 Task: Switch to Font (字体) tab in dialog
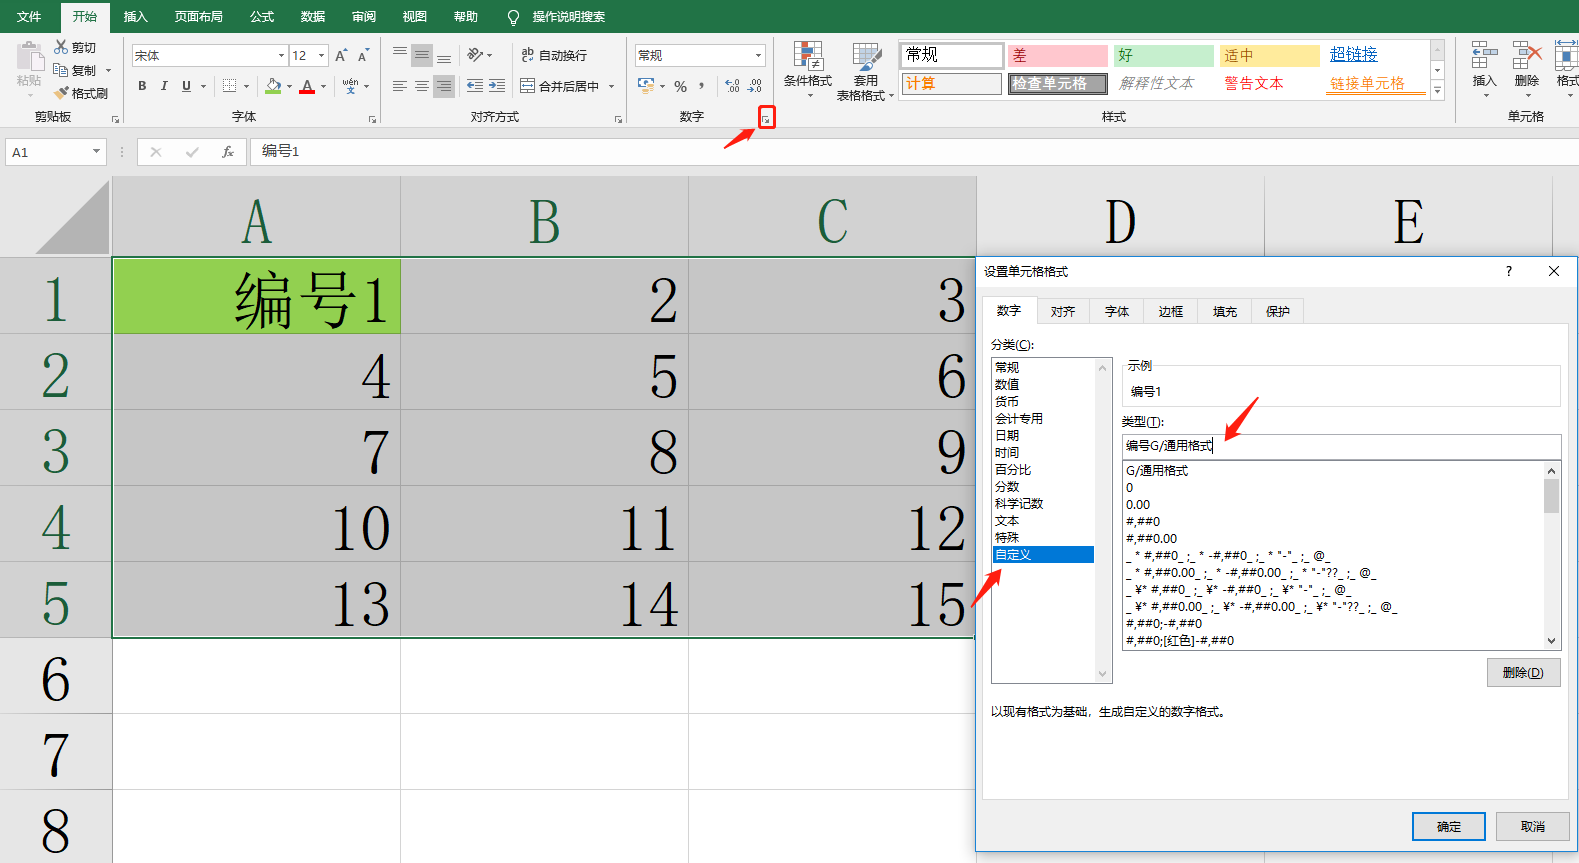[1117, 311]
